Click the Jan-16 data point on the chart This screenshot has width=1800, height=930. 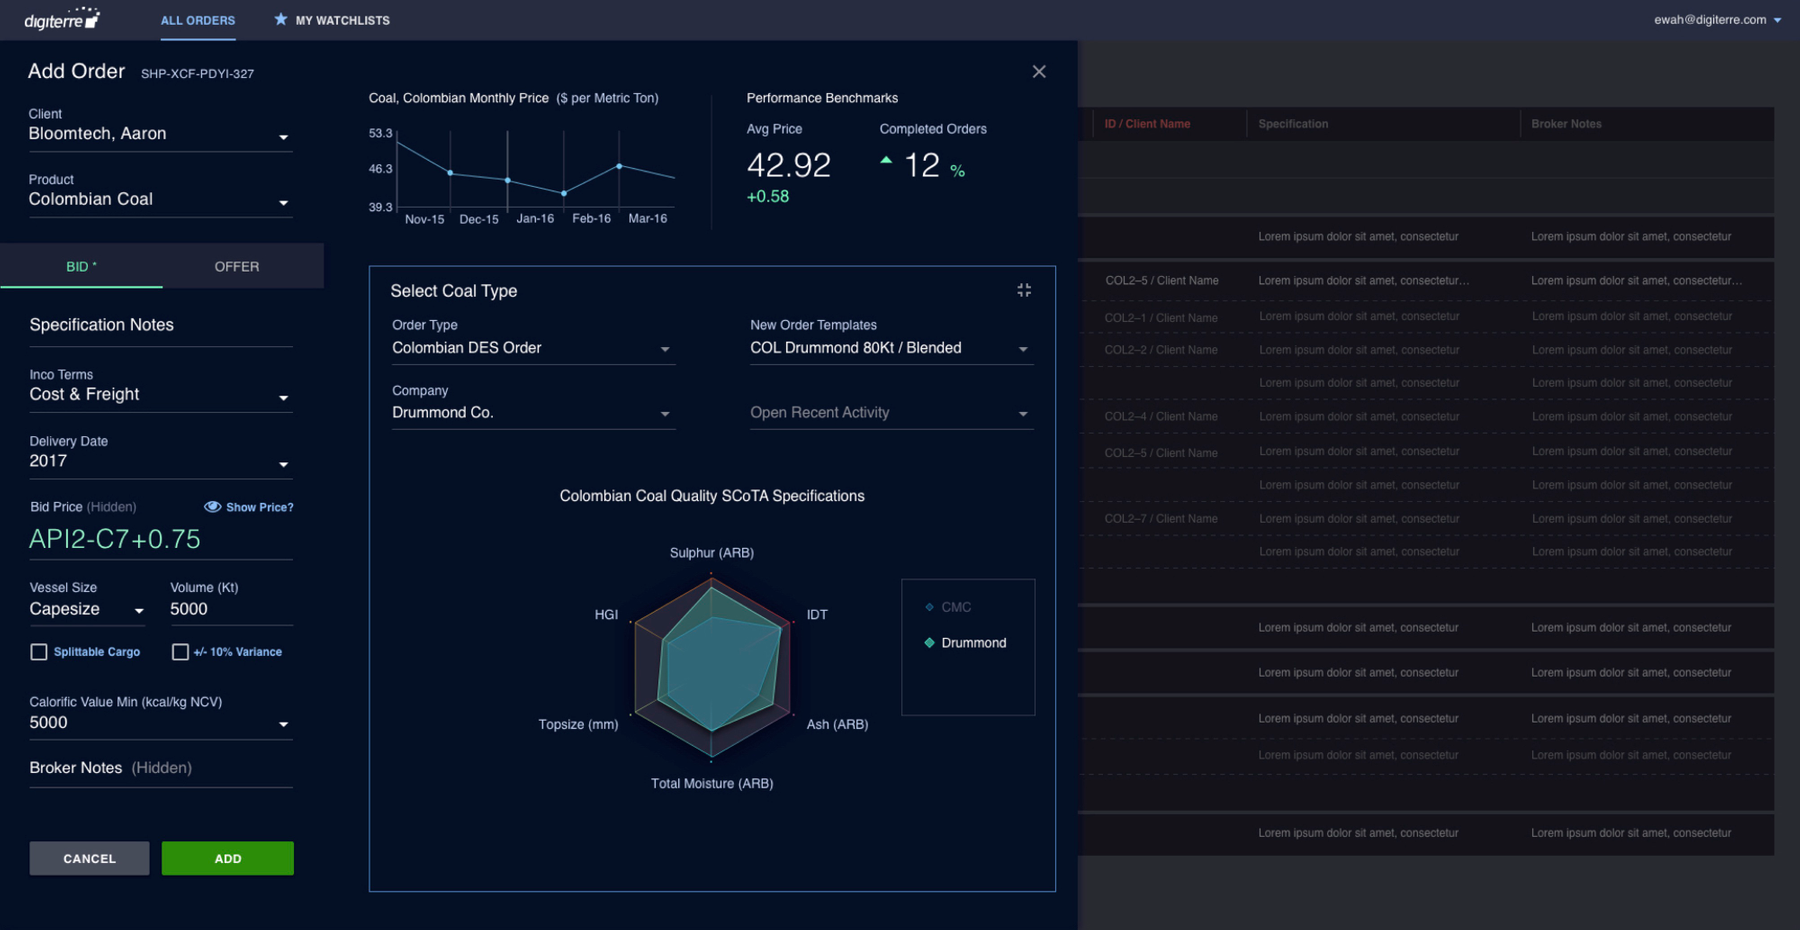pos(508,180)
